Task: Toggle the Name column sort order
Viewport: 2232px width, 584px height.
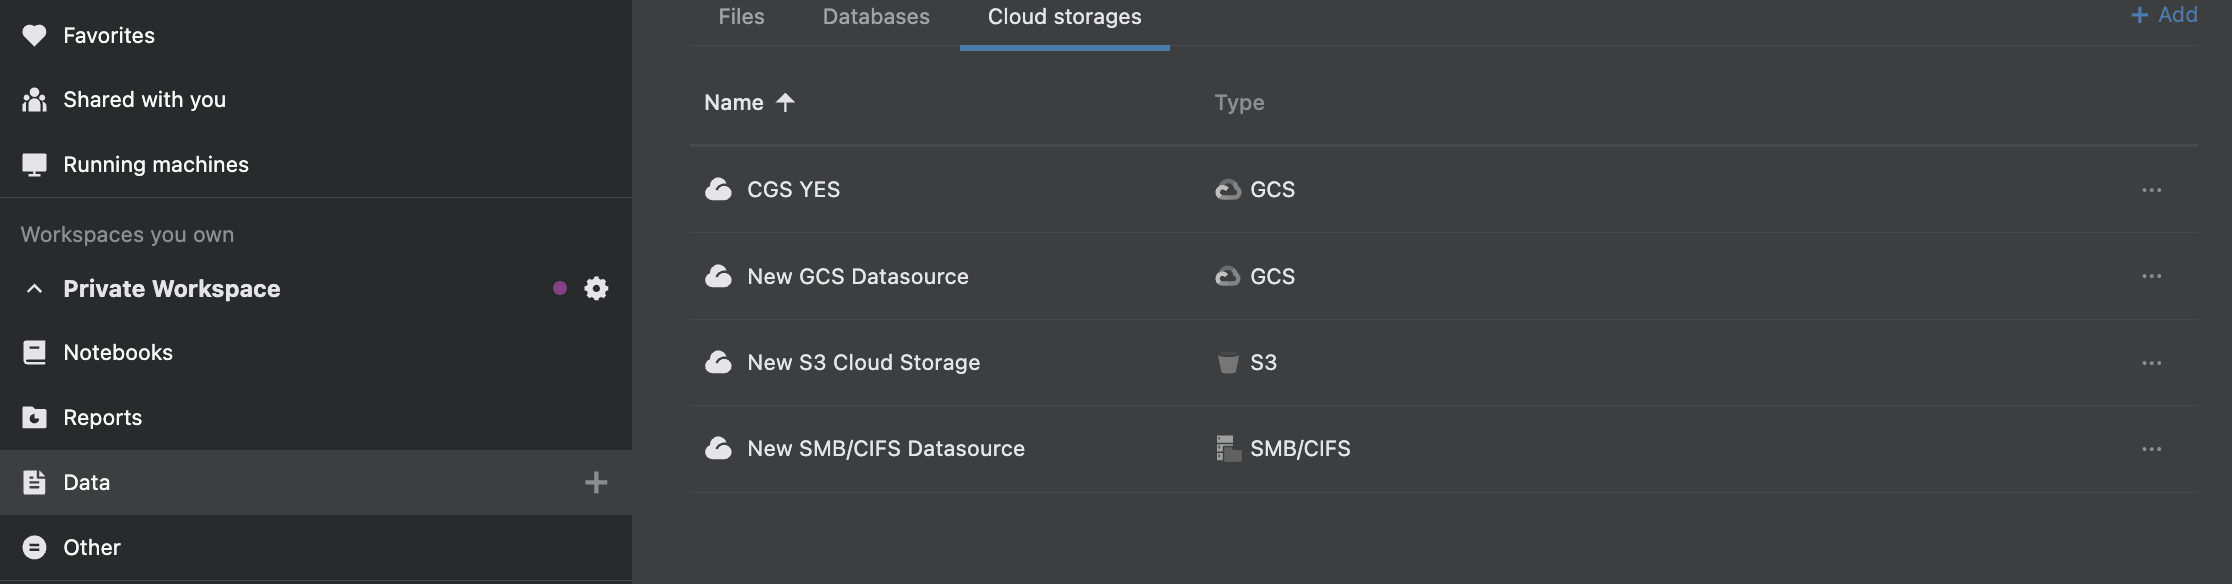Action: [749, 102]
